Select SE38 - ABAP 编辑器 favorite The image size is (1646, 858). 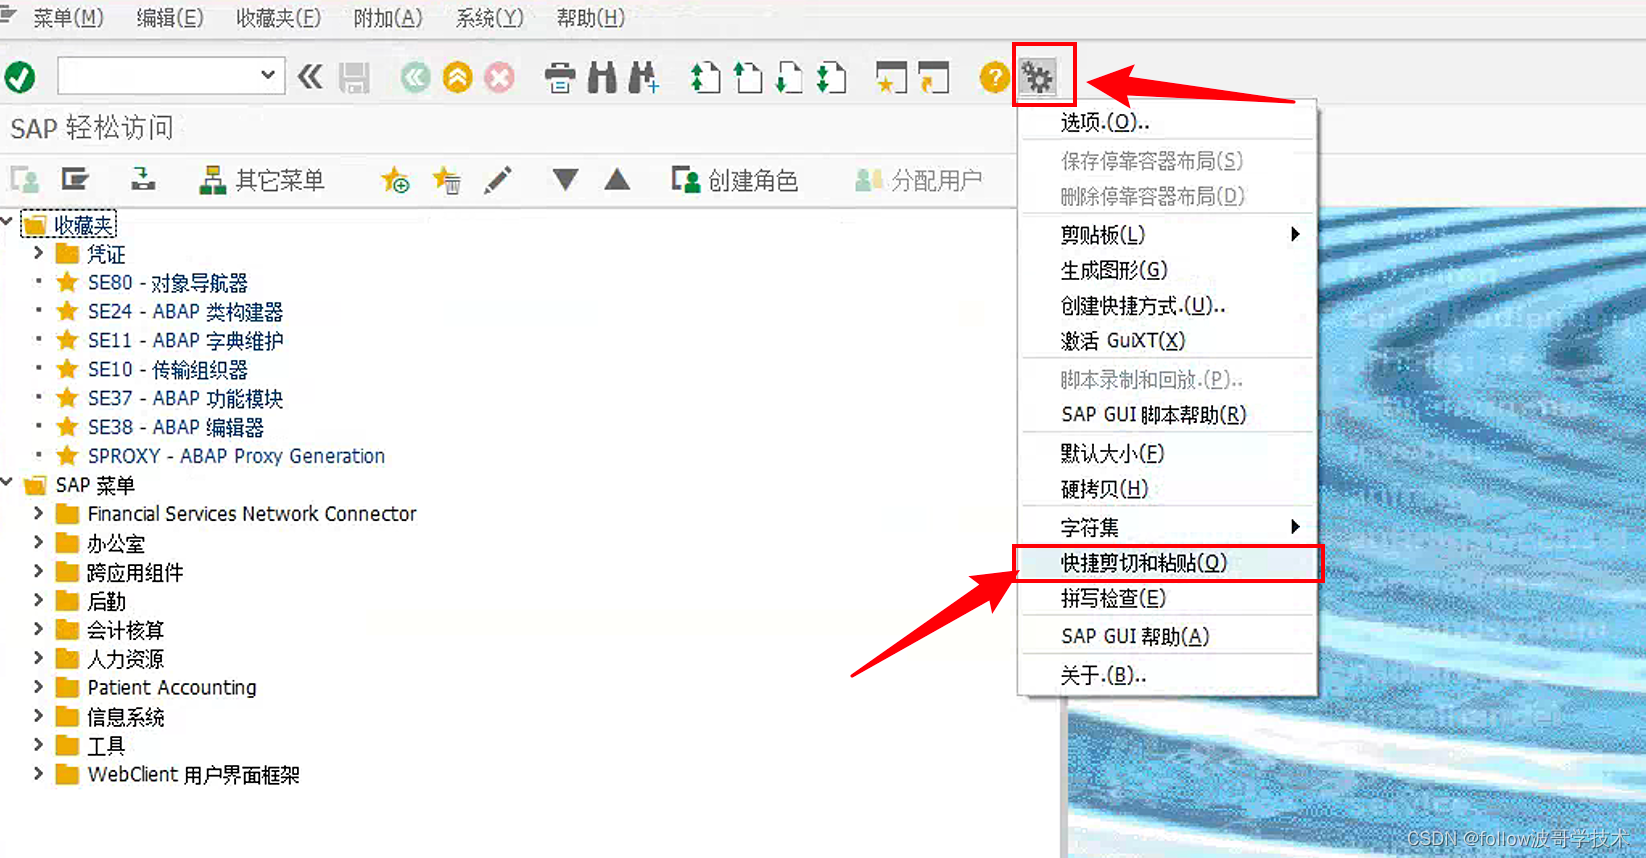(x=175, y=427)
